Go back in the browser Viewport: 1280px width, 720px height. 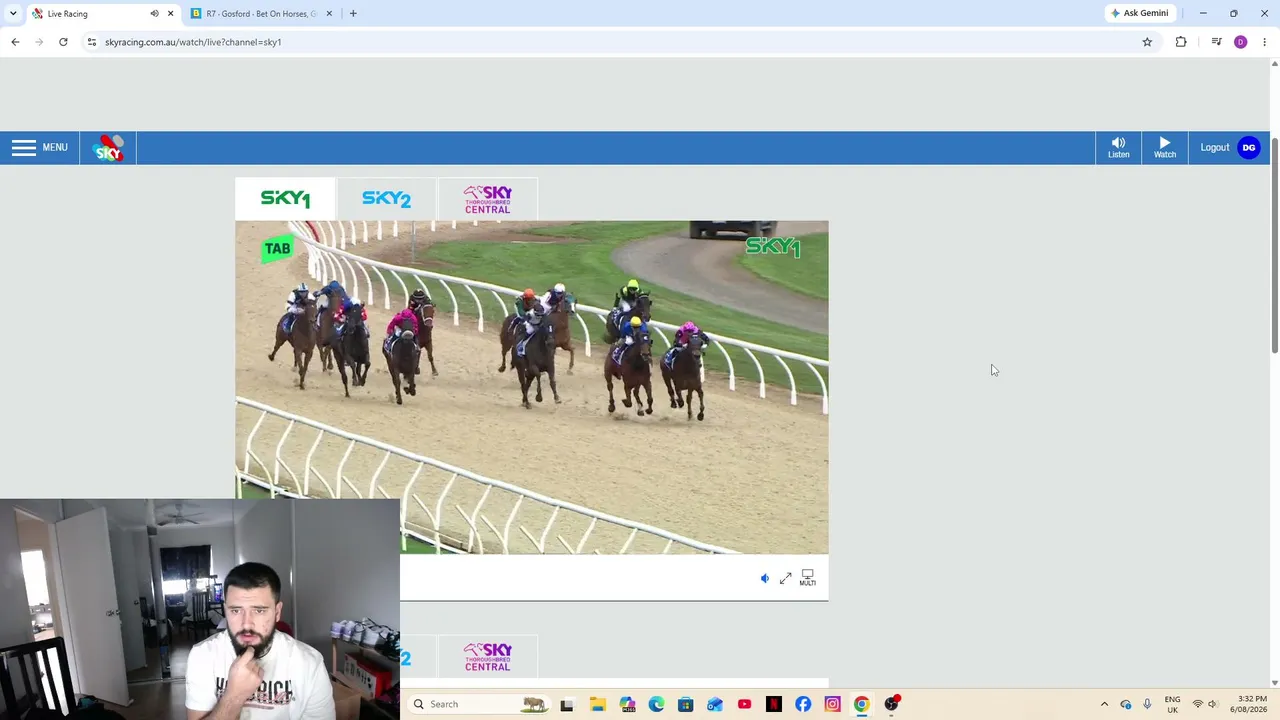pos(15,42)
